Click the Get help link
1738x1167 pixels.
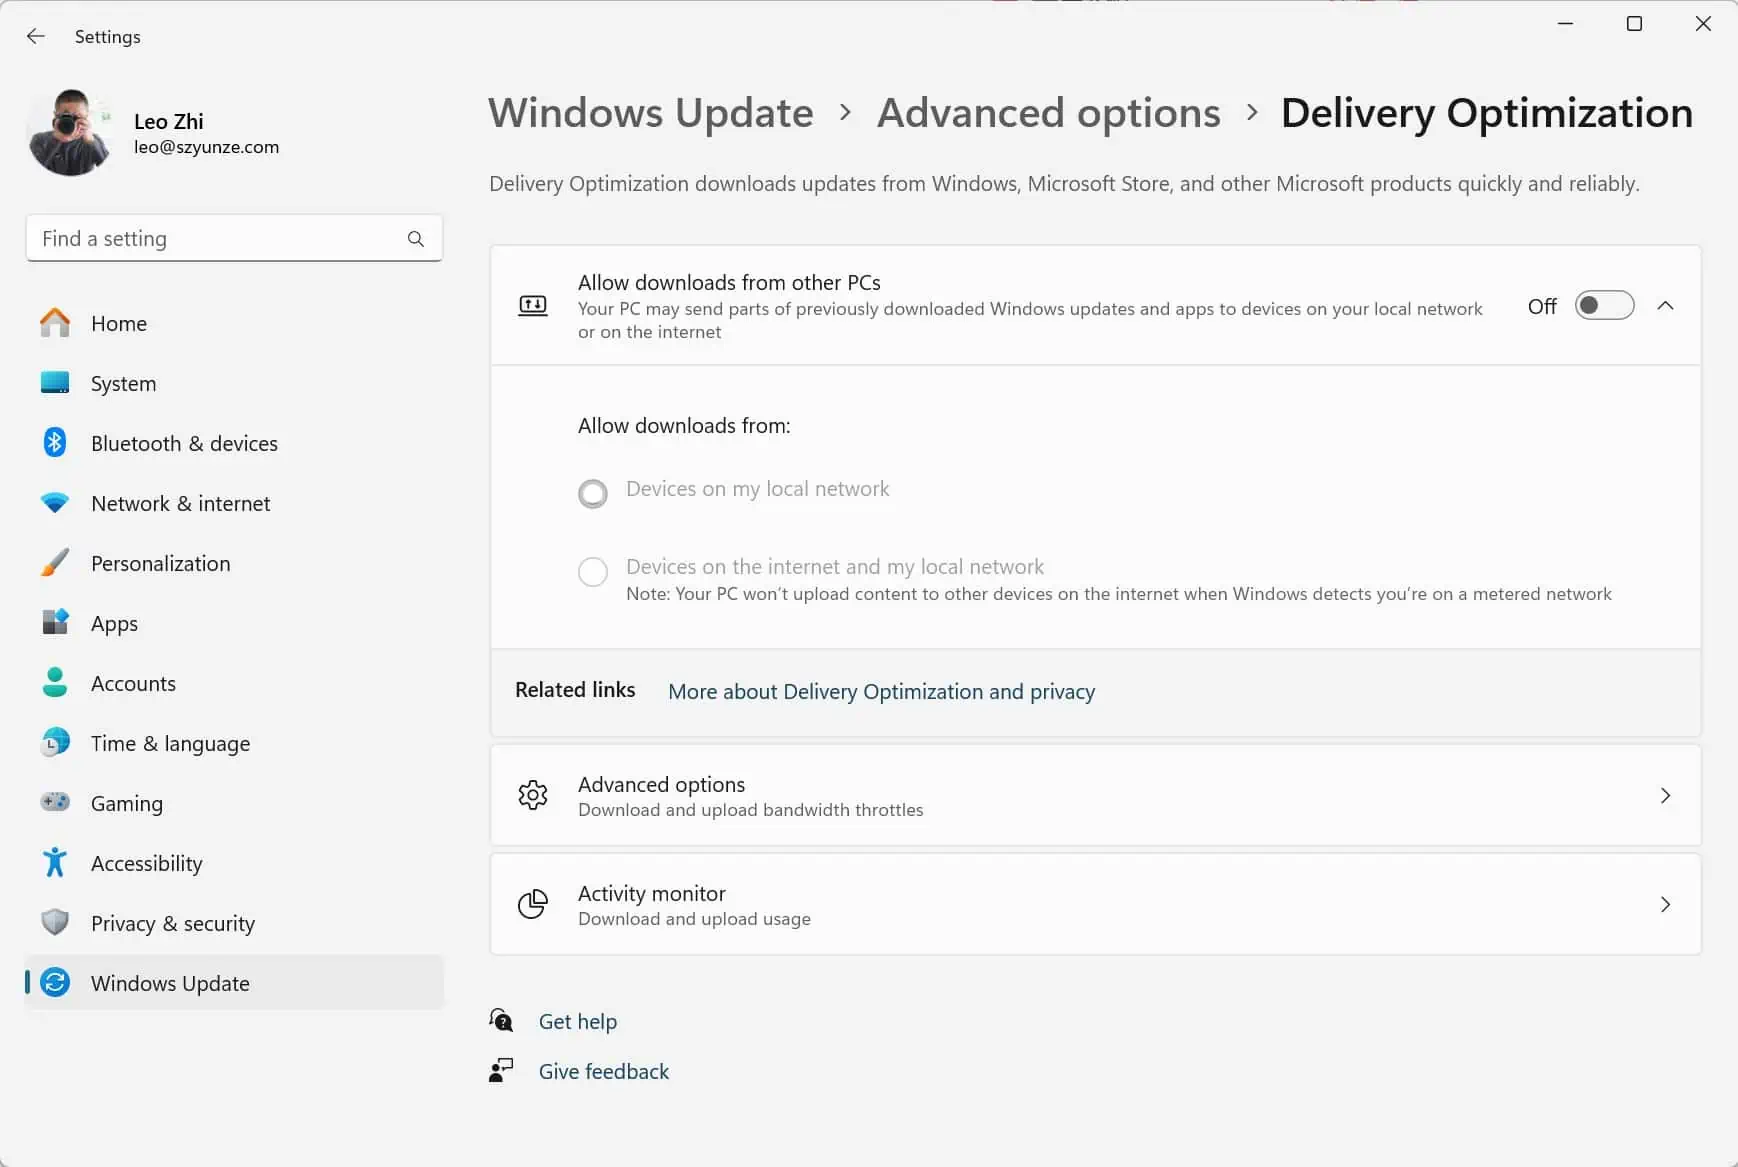[x=577, y=1022]
